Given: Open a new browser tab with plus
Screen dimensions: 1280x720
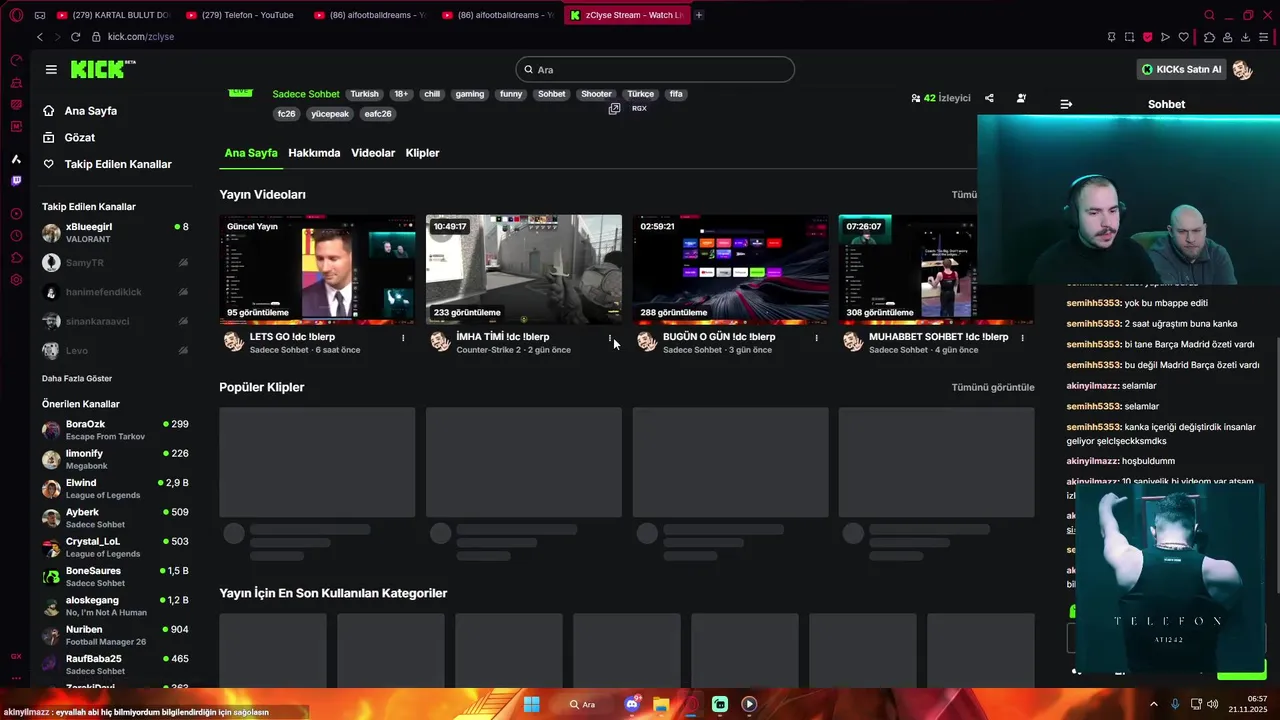Looking at the screenshot, I should tap(699, 15).
